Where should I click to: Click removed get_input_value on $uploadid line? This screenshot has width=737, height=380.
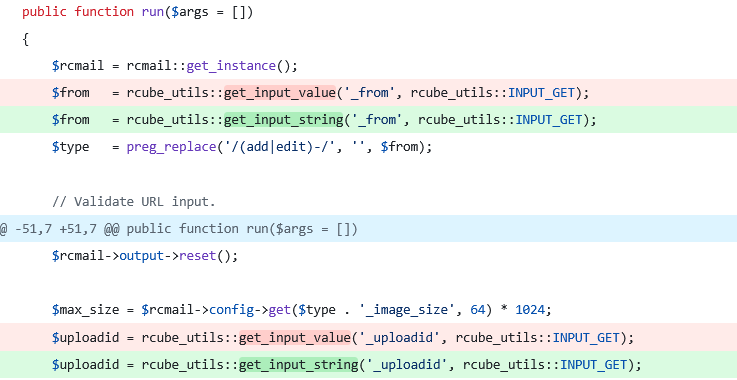click(x=295, y=338)
